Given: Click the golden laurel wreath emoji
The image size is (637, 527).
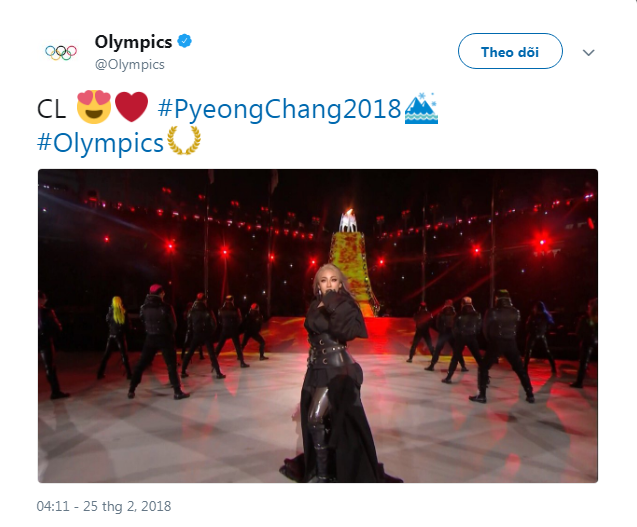Looking at the screenshot, I should point(183,142).
